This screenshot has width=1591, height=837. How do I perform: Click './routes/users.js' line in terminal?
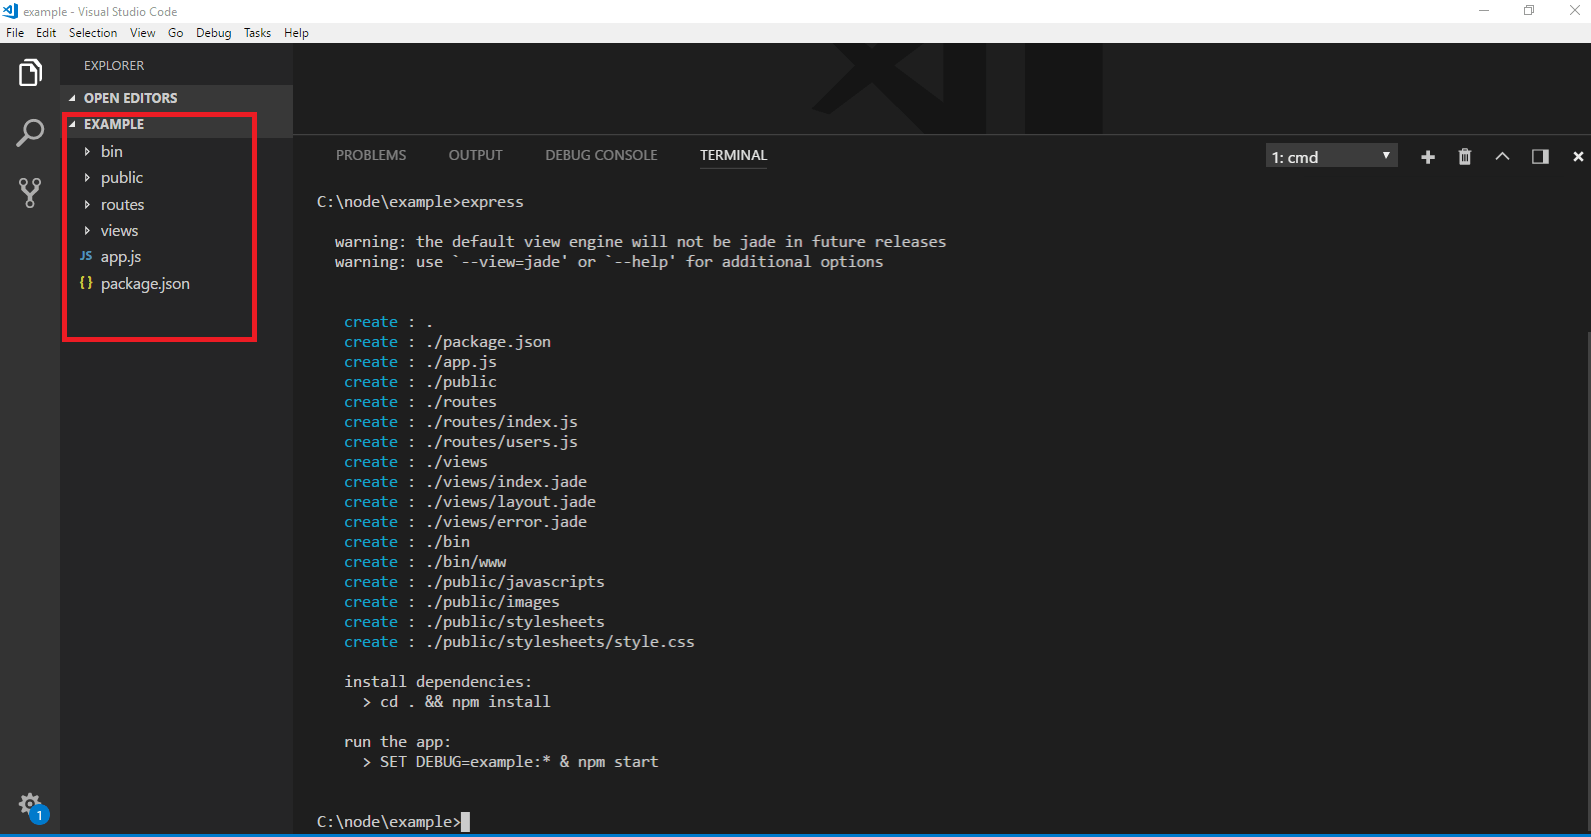pos(502,442)
